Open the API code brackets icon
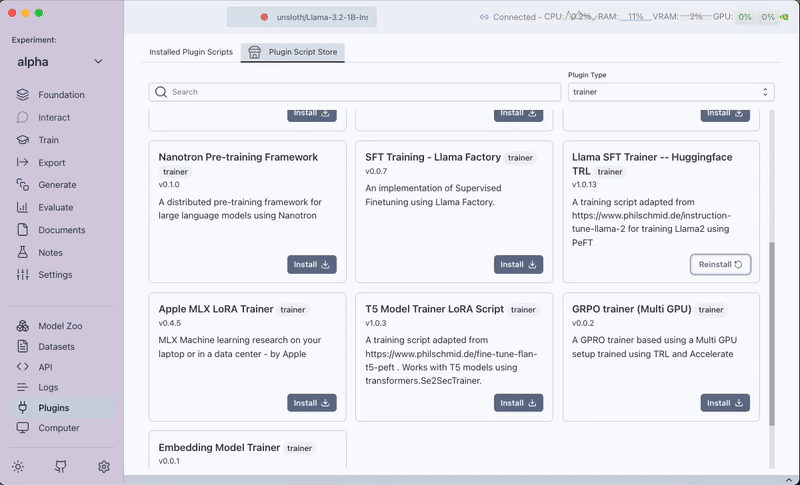The width and height of the screenshot is (800, 485). [x=22, y=367]
